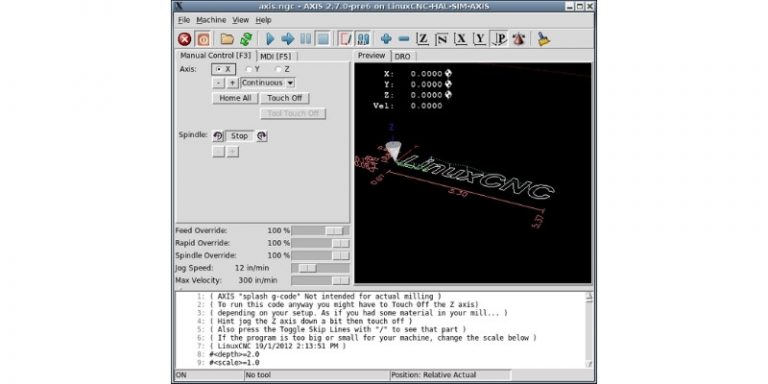Toggle the red Emergency Stop button

click(185, 39)
